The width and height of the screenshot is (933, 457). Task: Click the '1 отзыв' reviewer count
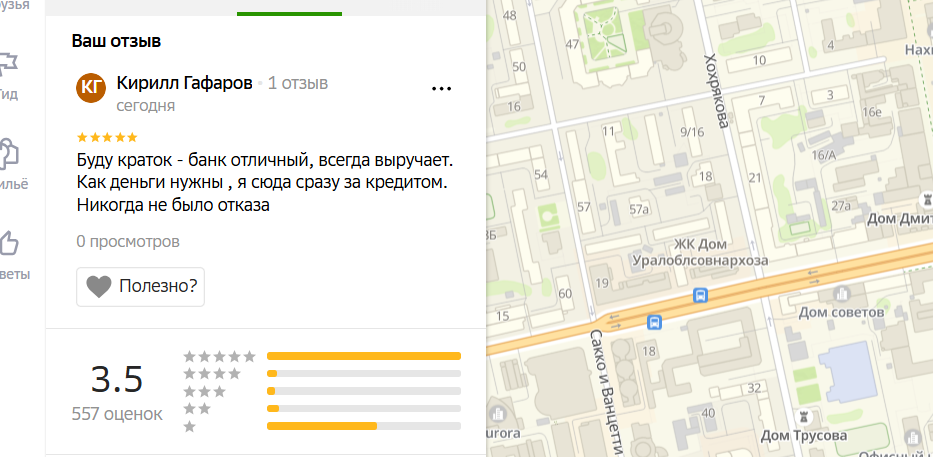tap(298, 83)
